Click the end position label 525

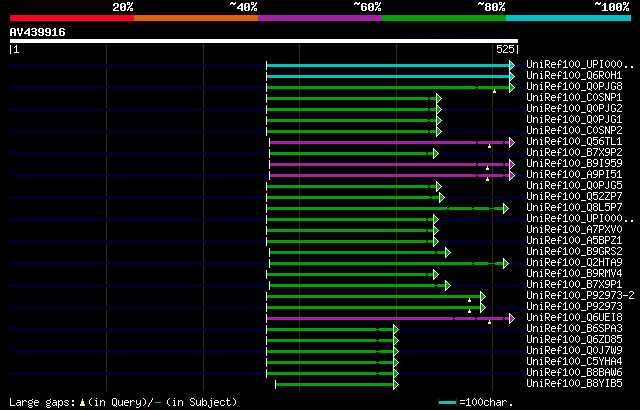[505, 49]
